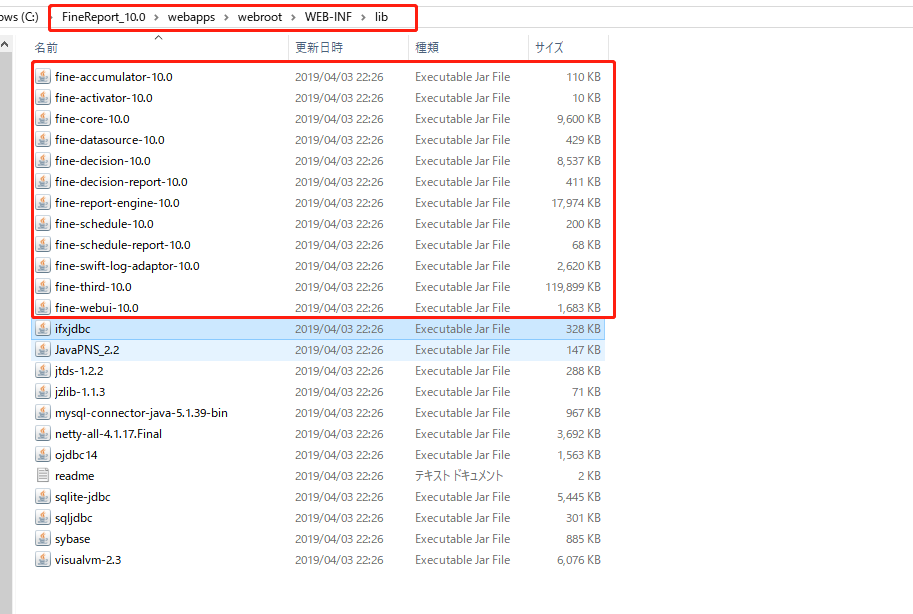
Task: Click the 119,899 KB size value
Action: coord(573,287)
